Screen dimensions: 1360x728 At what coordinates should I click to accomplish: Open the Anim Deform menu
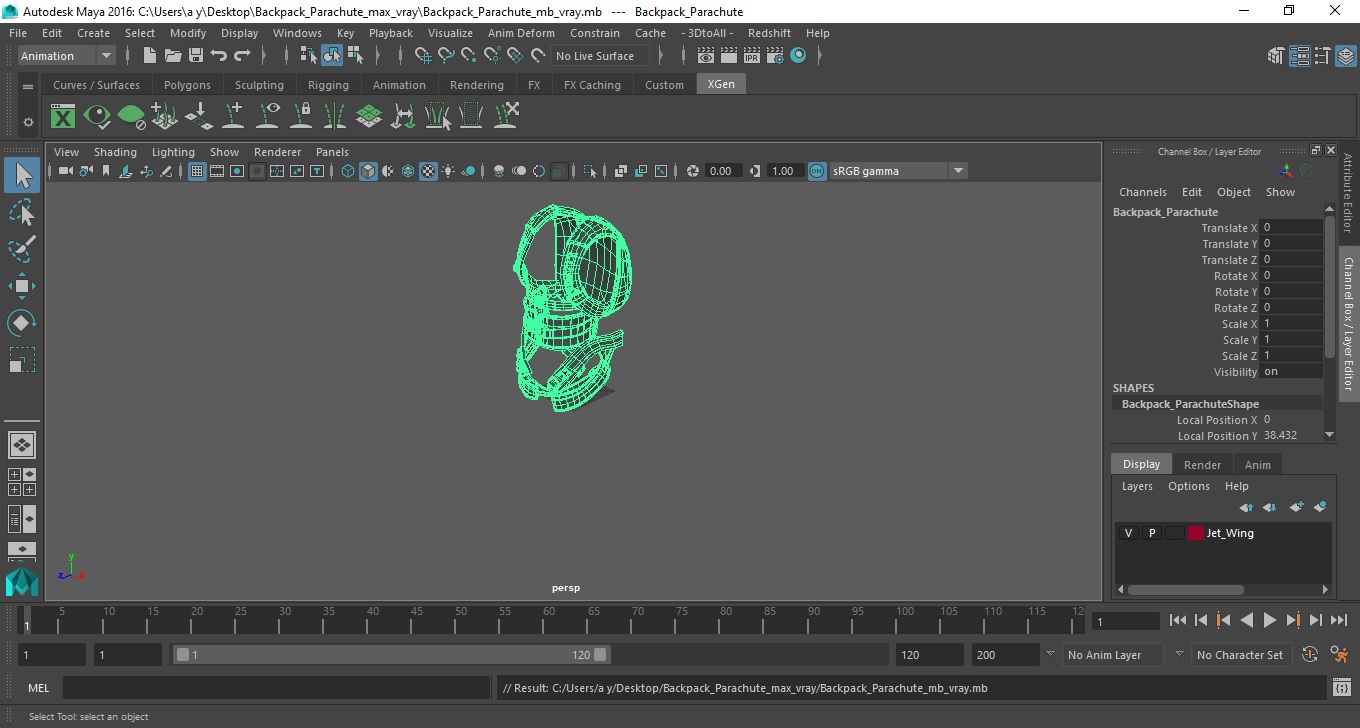pos(521,33)
